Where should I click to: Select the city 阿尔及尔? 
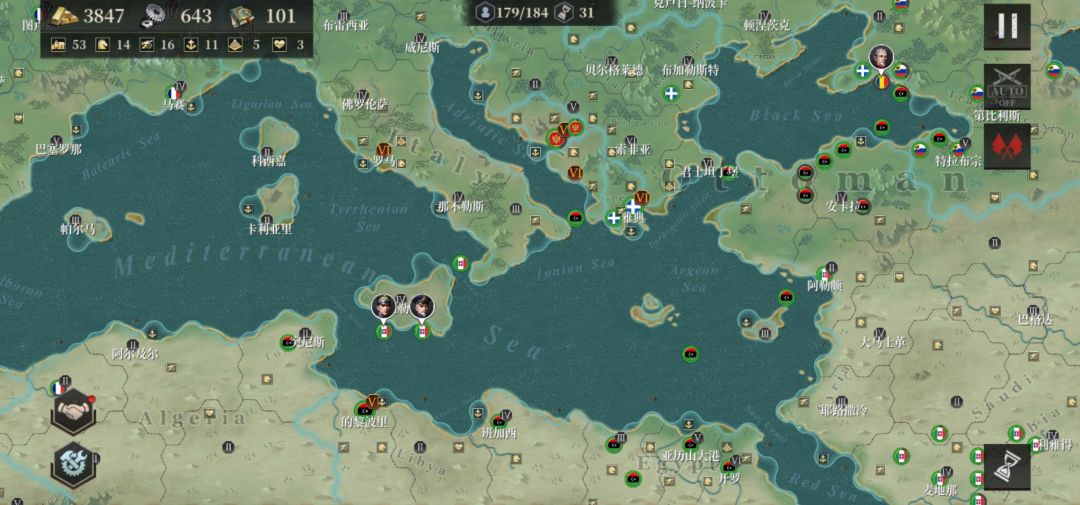[135, 355]
